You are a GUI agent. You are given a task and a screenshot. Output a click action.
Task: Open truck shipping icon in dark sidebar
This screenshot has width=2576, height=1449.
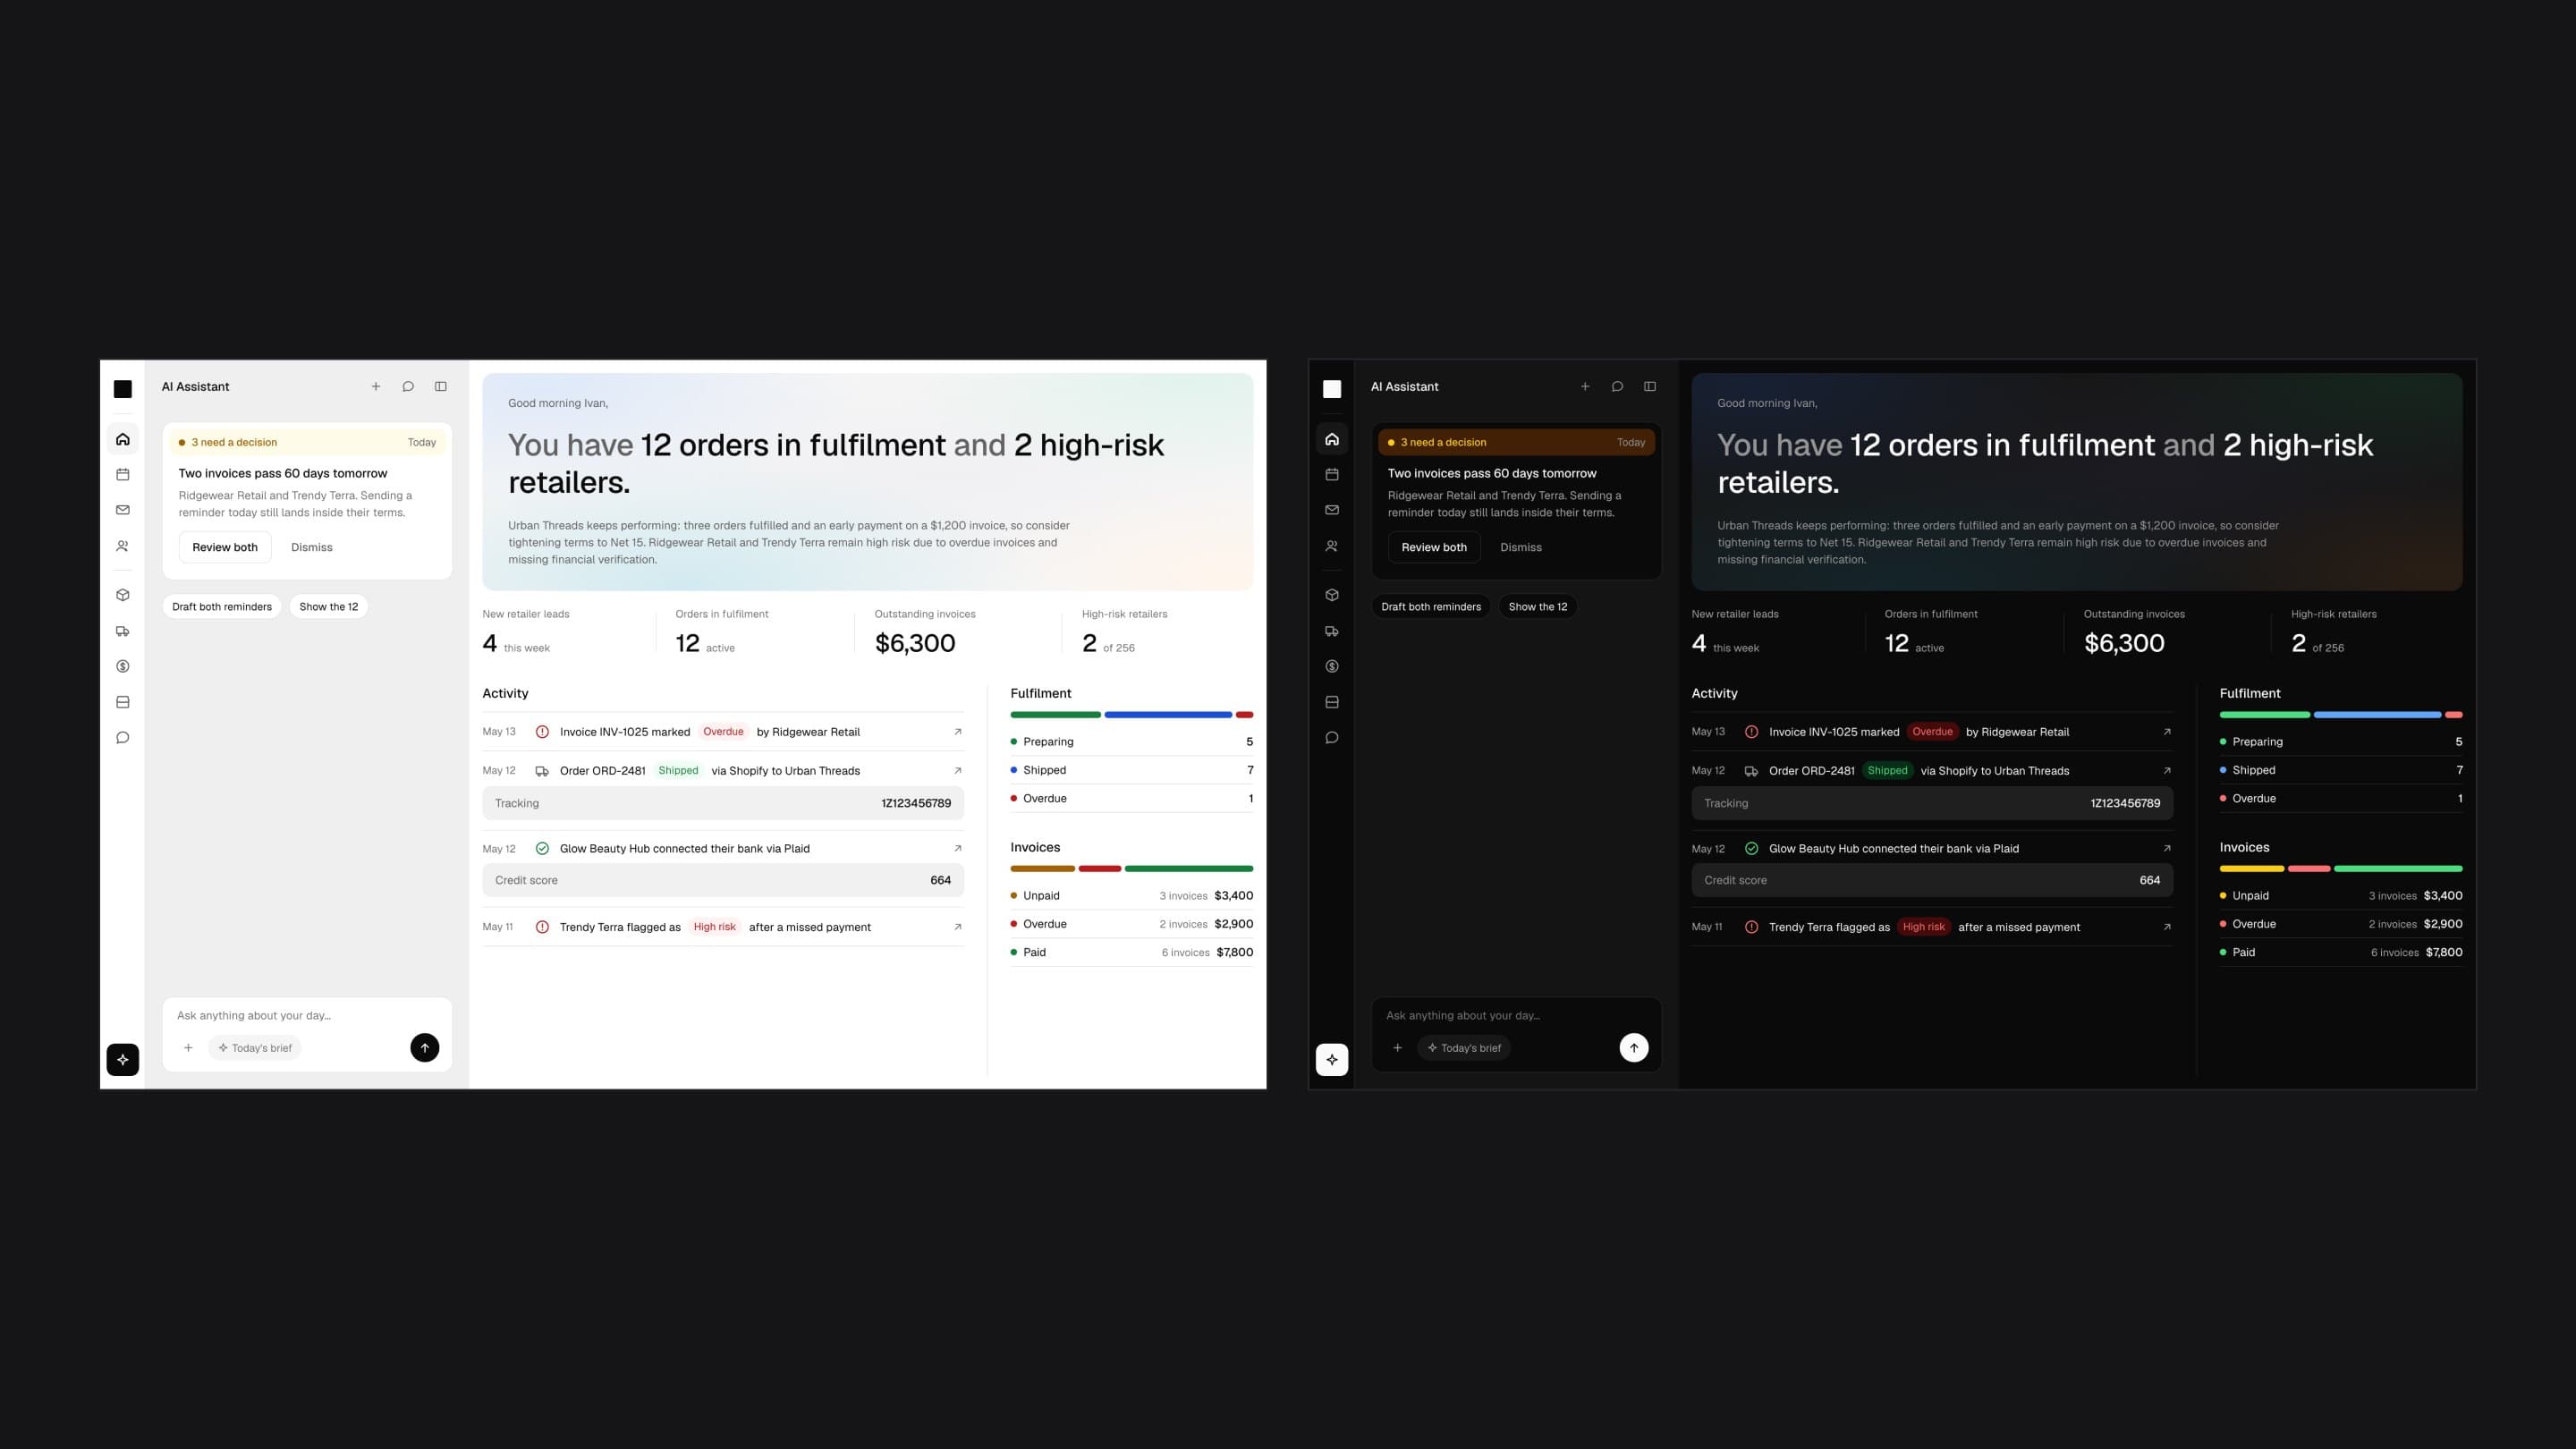point(1332,631)
